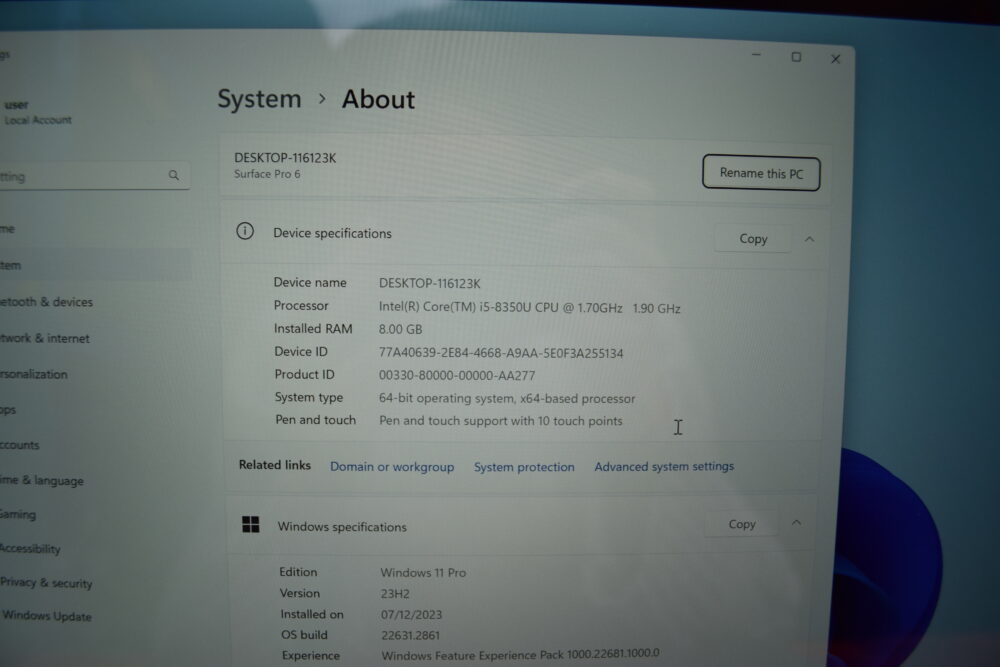
Task: Click the About page title
Action: click(x=378, y=99)
